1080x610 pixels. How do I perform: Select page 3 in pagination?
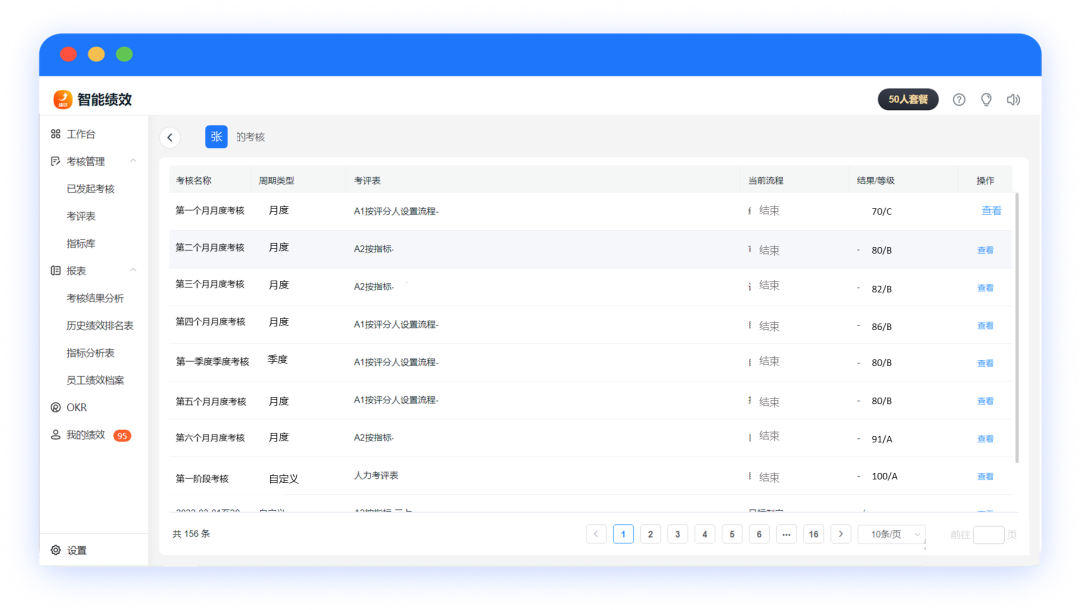678,534
